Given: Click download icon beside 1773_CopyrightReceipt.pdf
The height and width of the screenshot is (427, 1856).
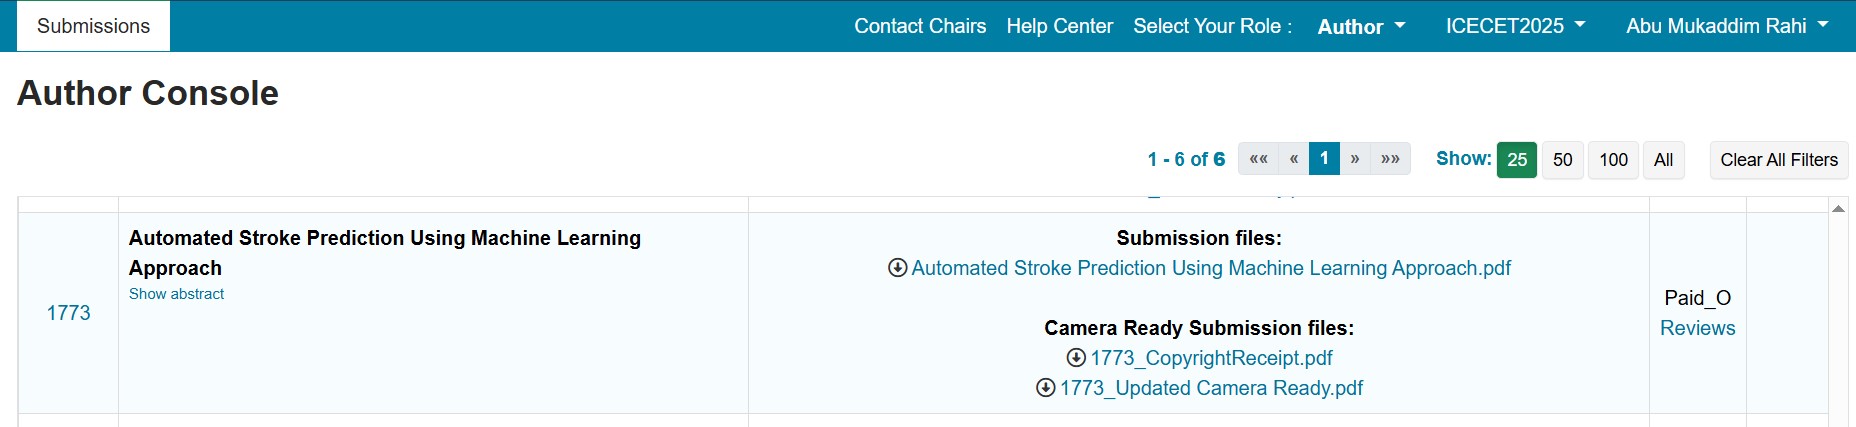Looking at the screenshot, I should pyautogui.click(x=1076, y=358).
